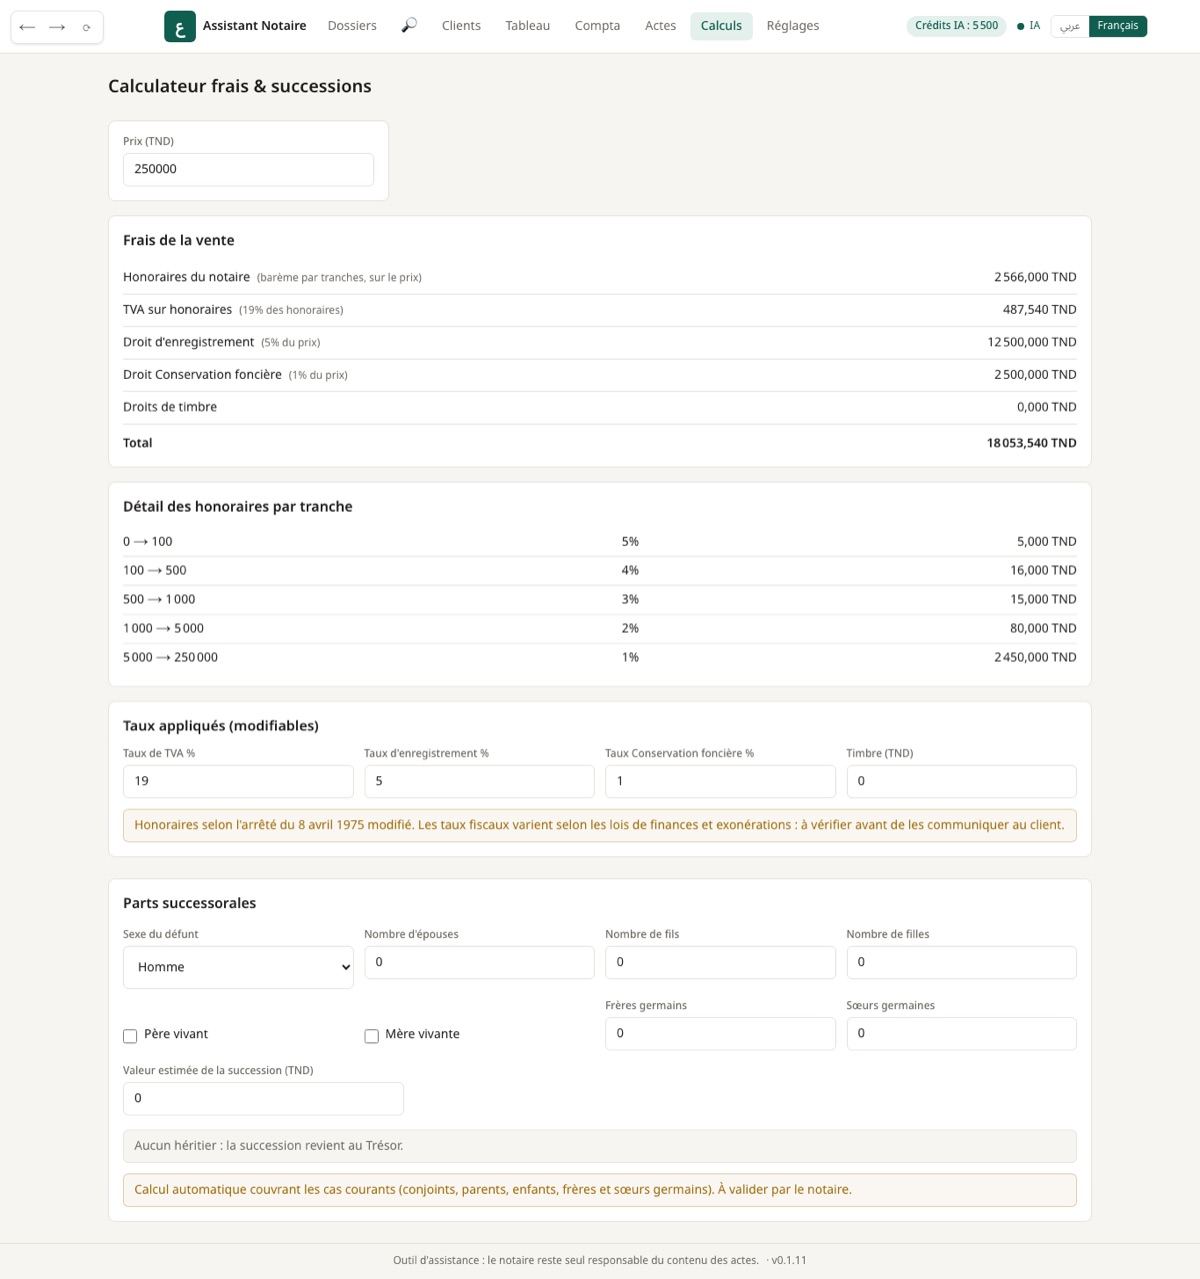
Task: Click the Timbre (TND) input field
Action: (961, 781)
